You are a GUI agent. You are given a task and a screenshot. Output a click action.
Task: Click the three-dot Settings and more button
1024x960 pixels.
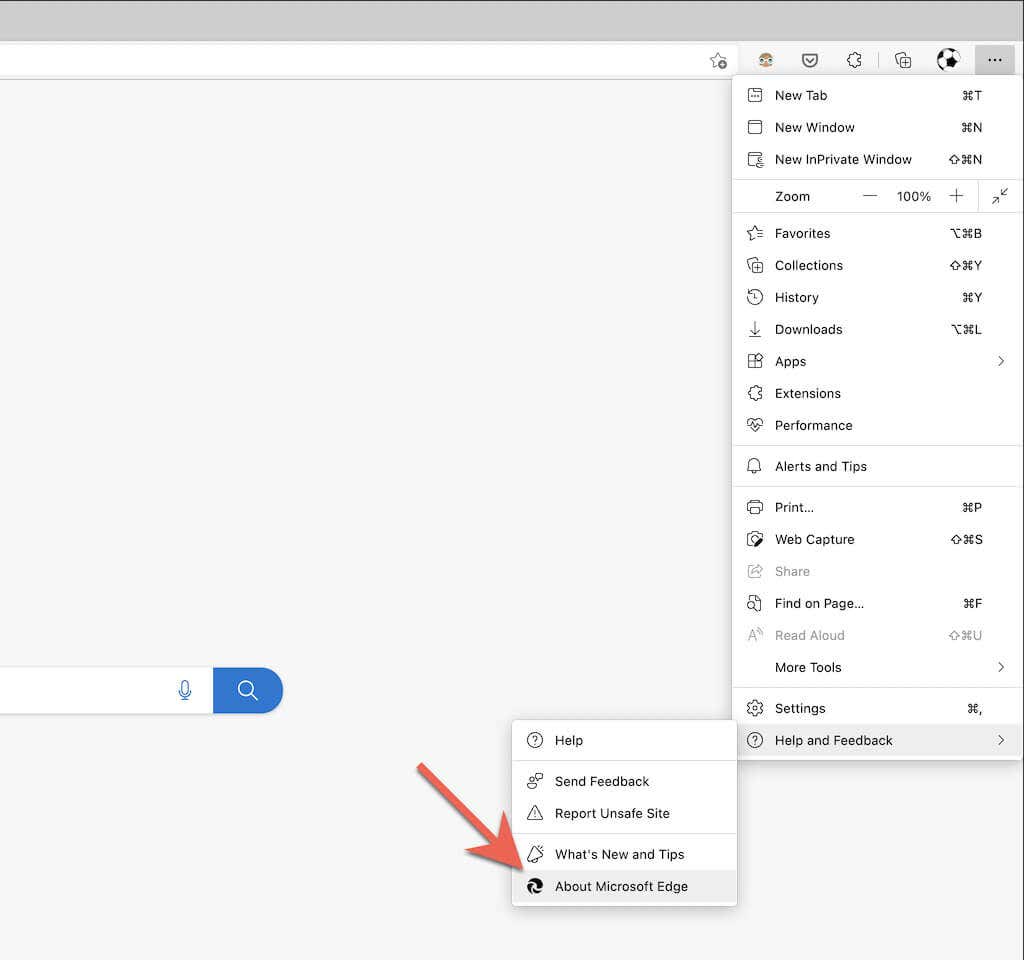[x=995, y=60]
